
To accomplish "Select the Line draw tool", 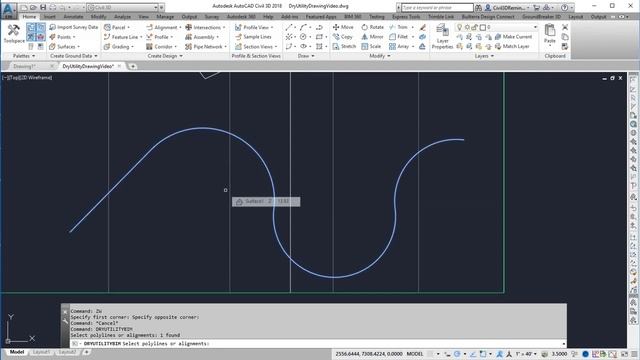I will [289, 27].
